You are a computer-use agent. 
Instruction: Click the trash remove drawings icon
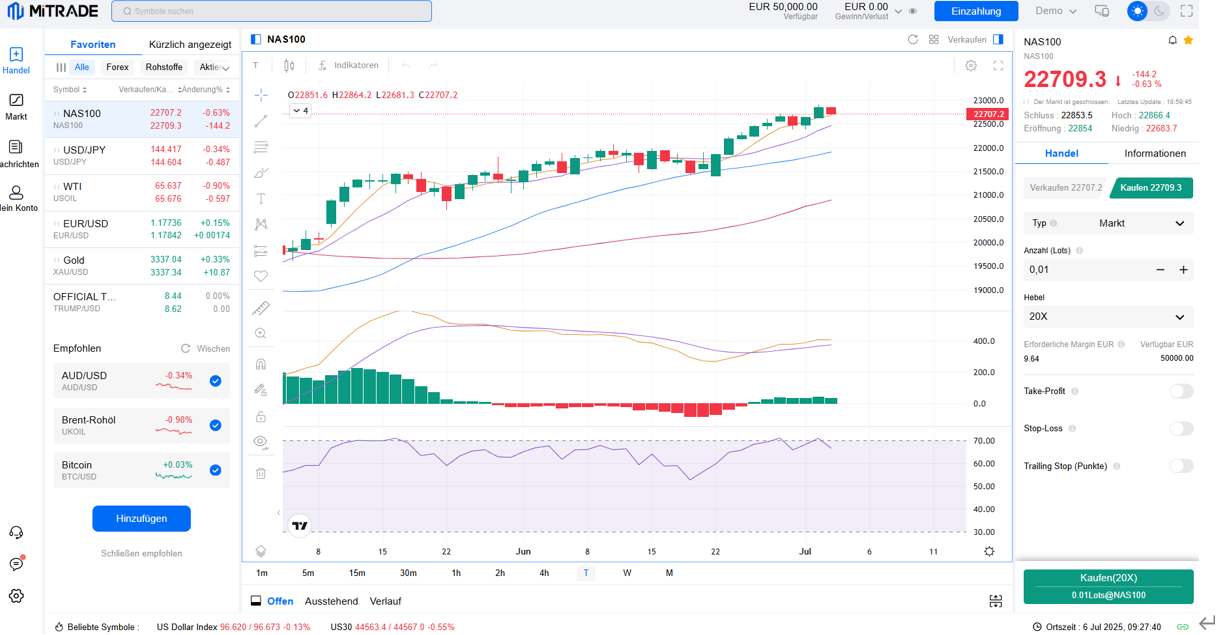coord(261,473)
